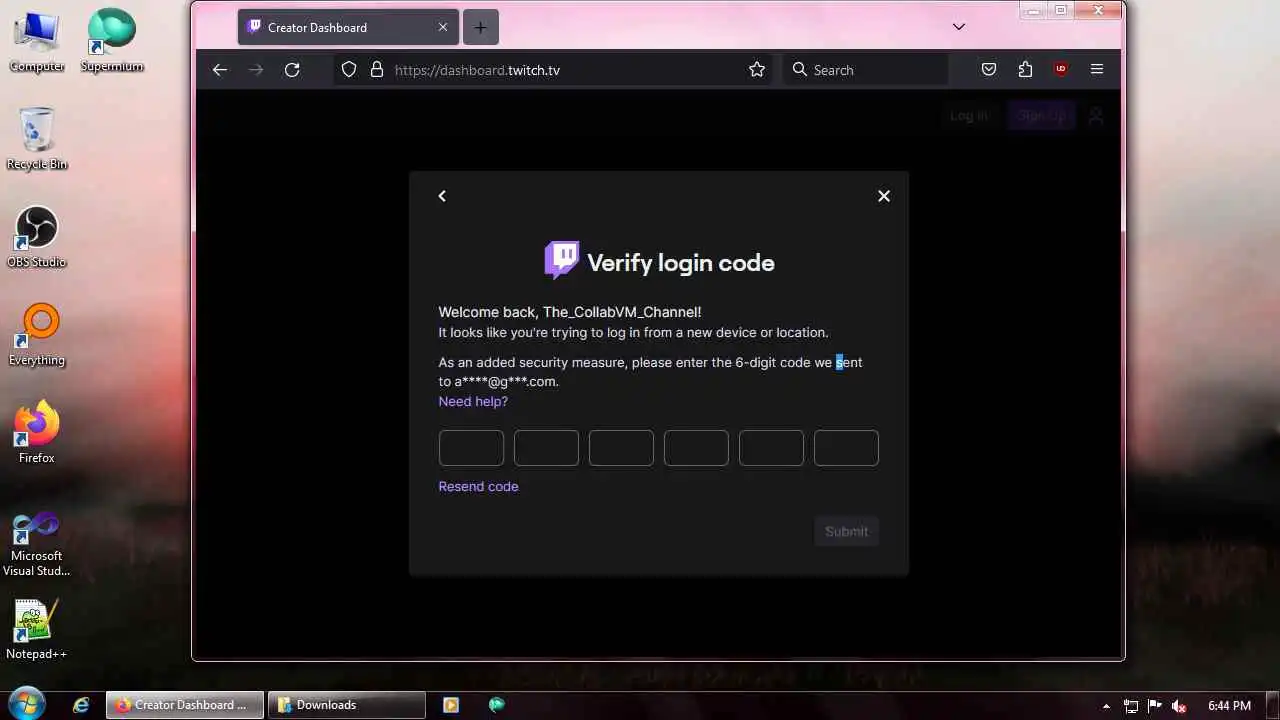Click the second code digit box
The height and width of the screenshot is (720, 1280).
coord(546,448)
